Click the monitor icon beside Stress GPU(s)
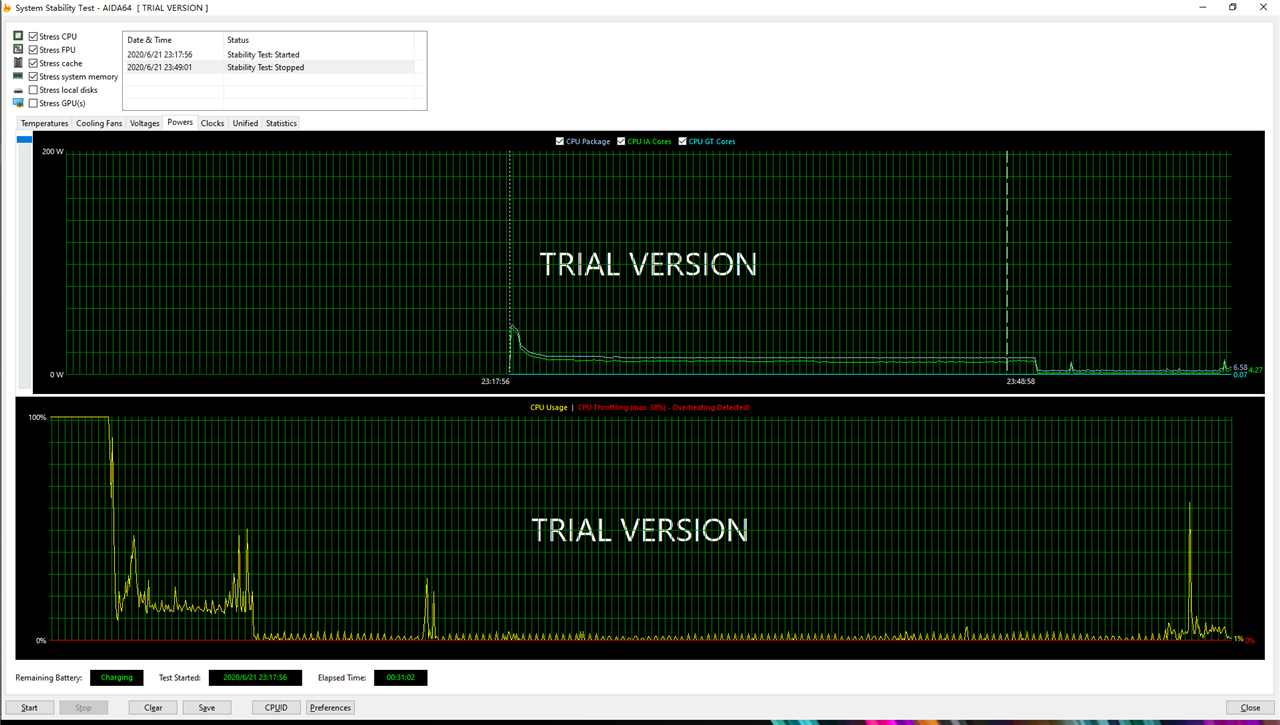Viewport: 1280px width, 725px height. 18,103
